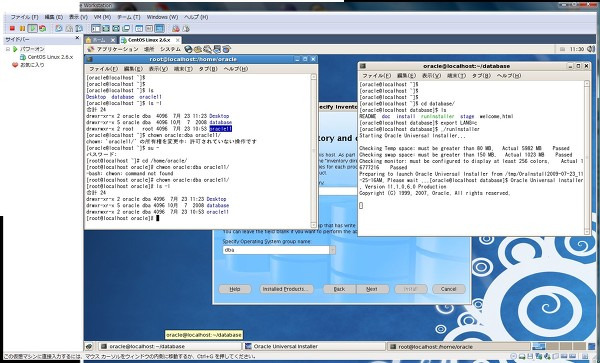
Task: Suspend the VM with the pause icon
Action: point(22,29)
